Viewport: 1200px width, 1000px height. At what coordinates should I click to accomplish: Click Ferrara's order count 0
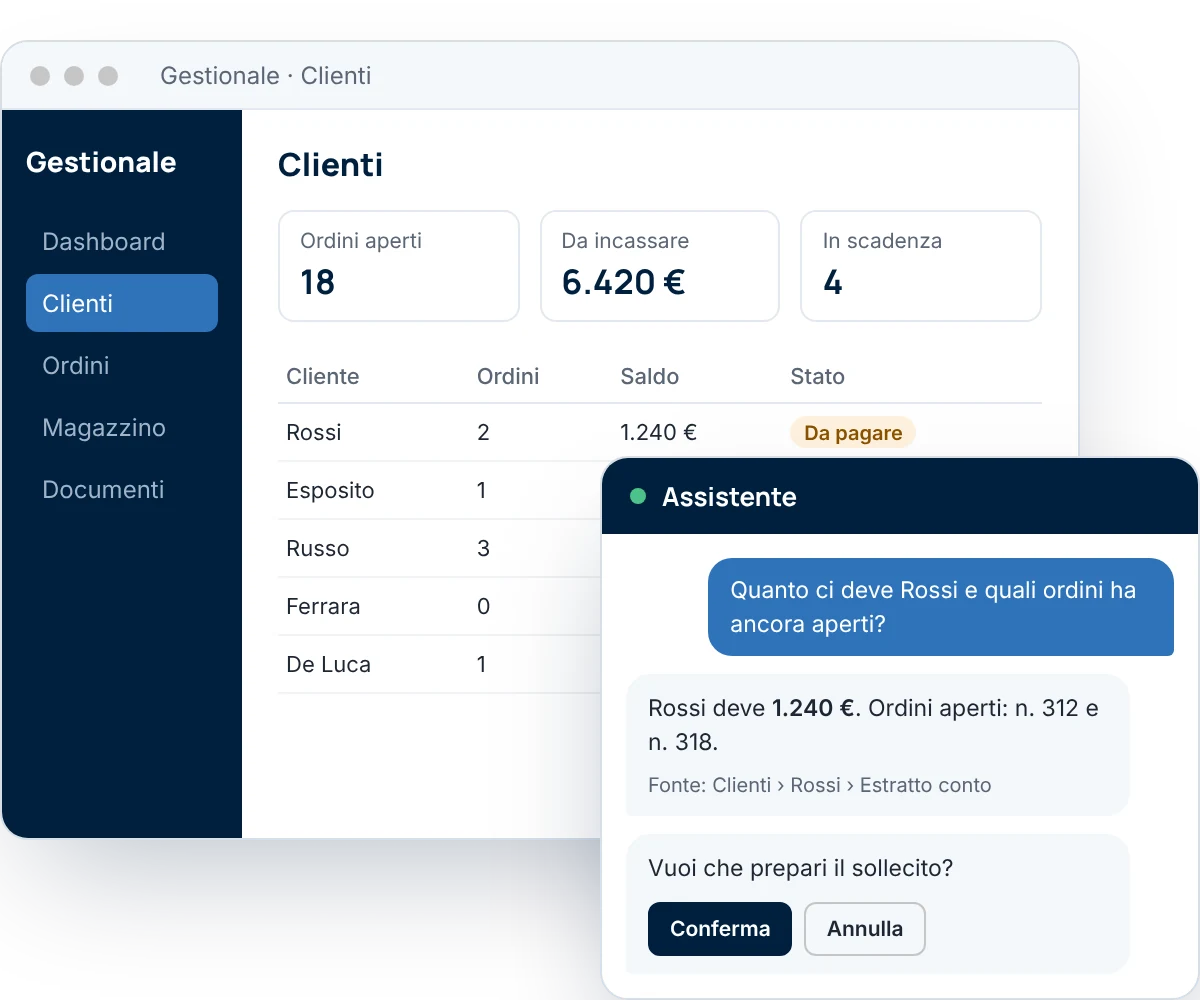pyautogui.click(x=484, y=607)
